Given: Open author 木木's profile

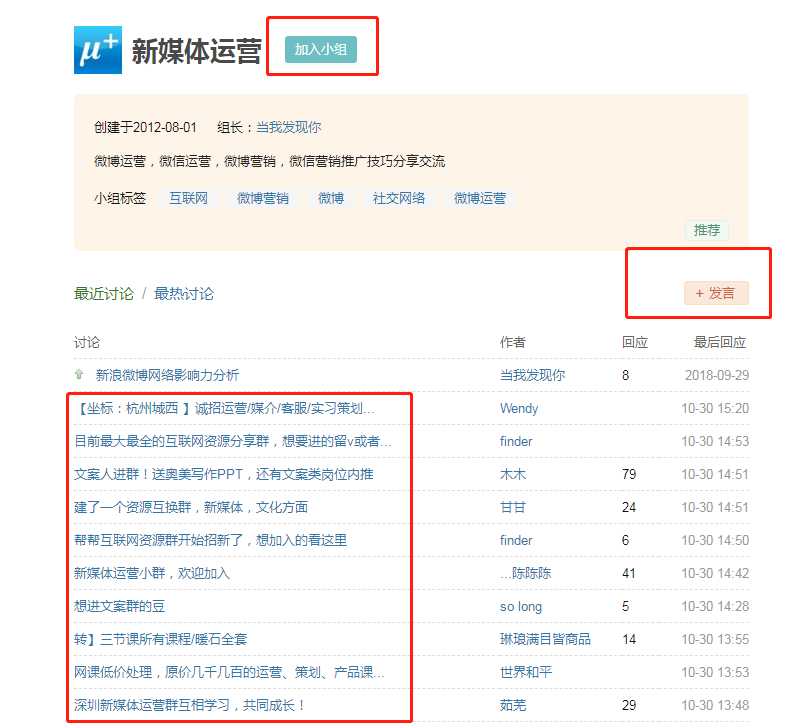Looking at the screenshot, I should 513,474.
